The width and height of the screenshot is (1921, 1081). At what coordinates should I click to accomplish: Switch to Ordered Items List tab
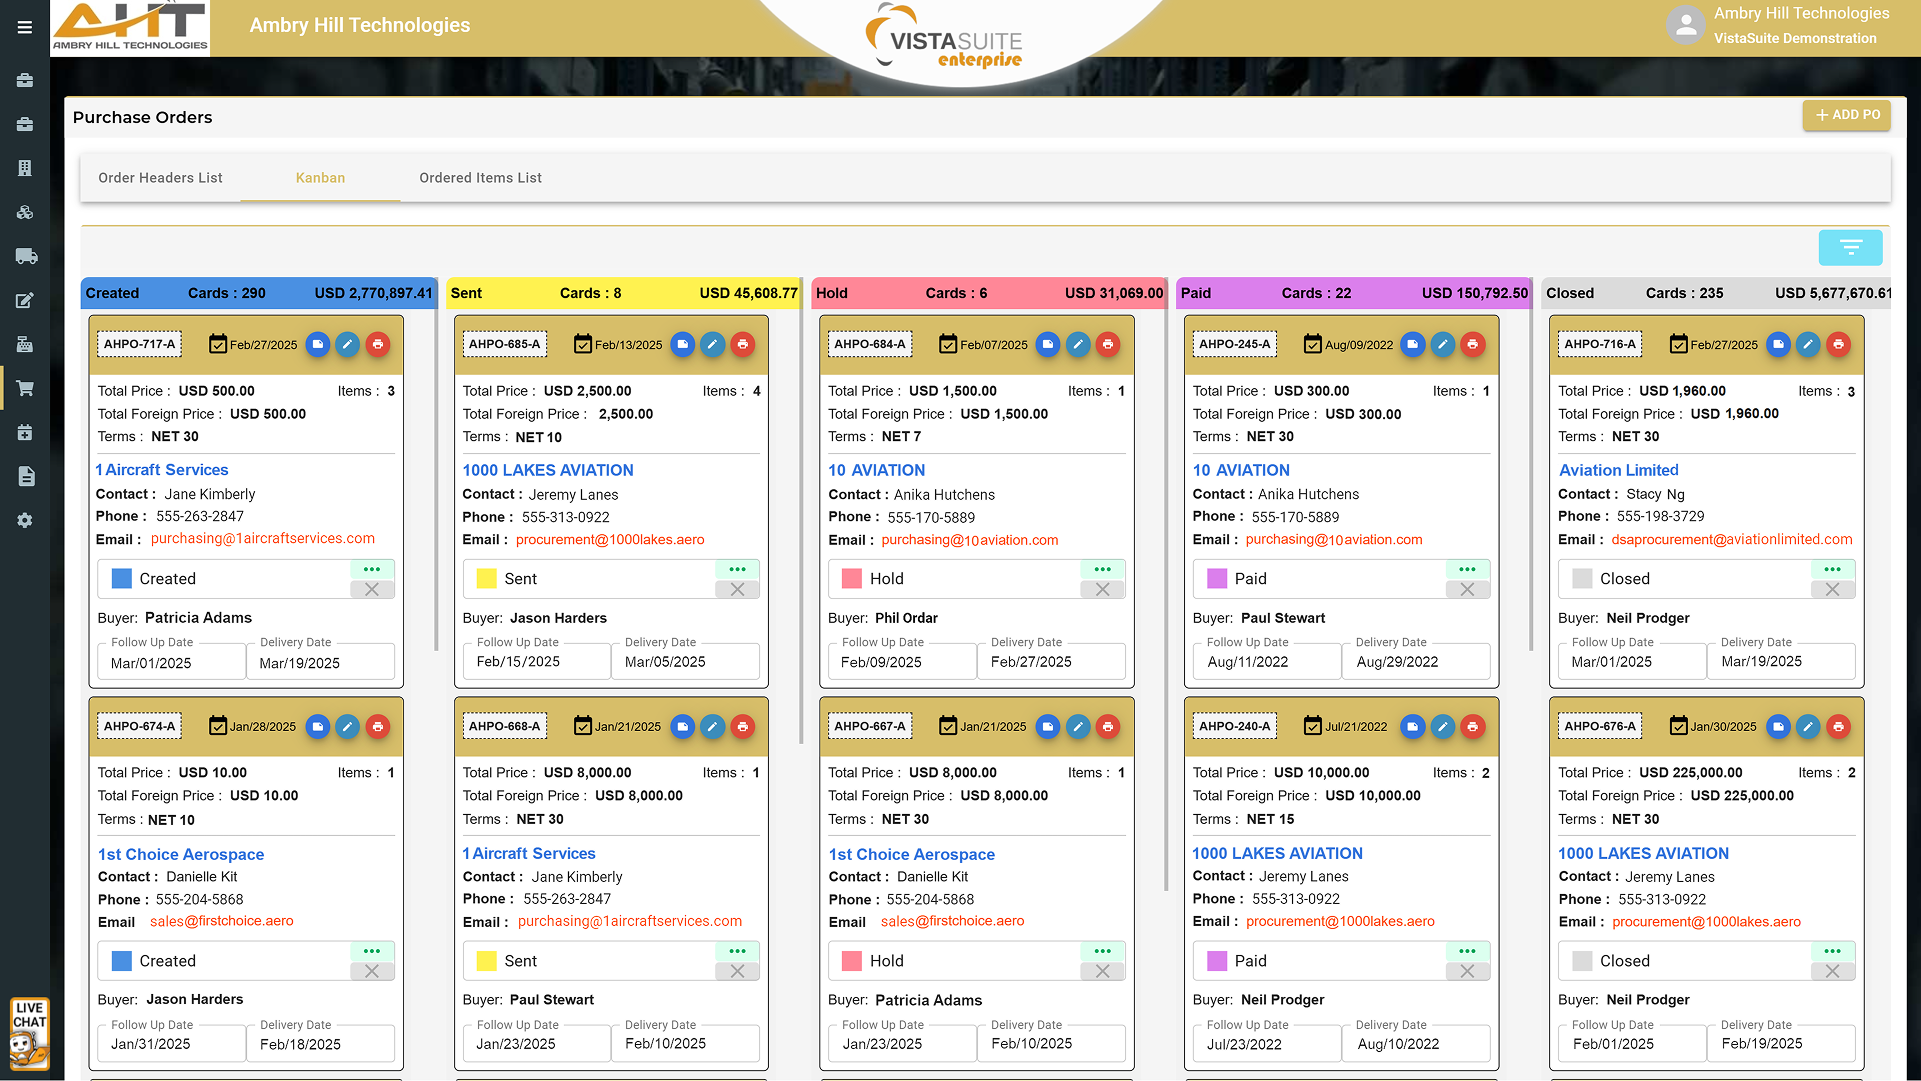[x=480, y=178]
